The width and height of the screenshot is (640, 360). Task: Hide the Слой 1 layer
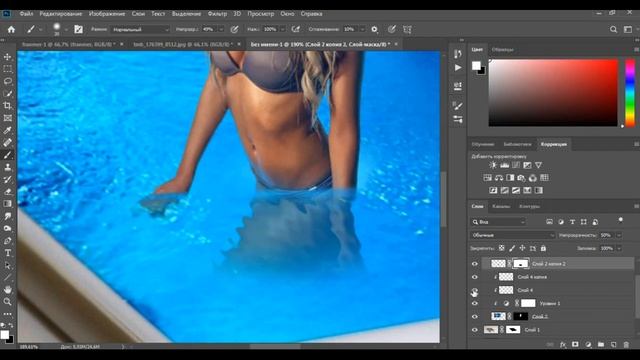click(475, 330)
